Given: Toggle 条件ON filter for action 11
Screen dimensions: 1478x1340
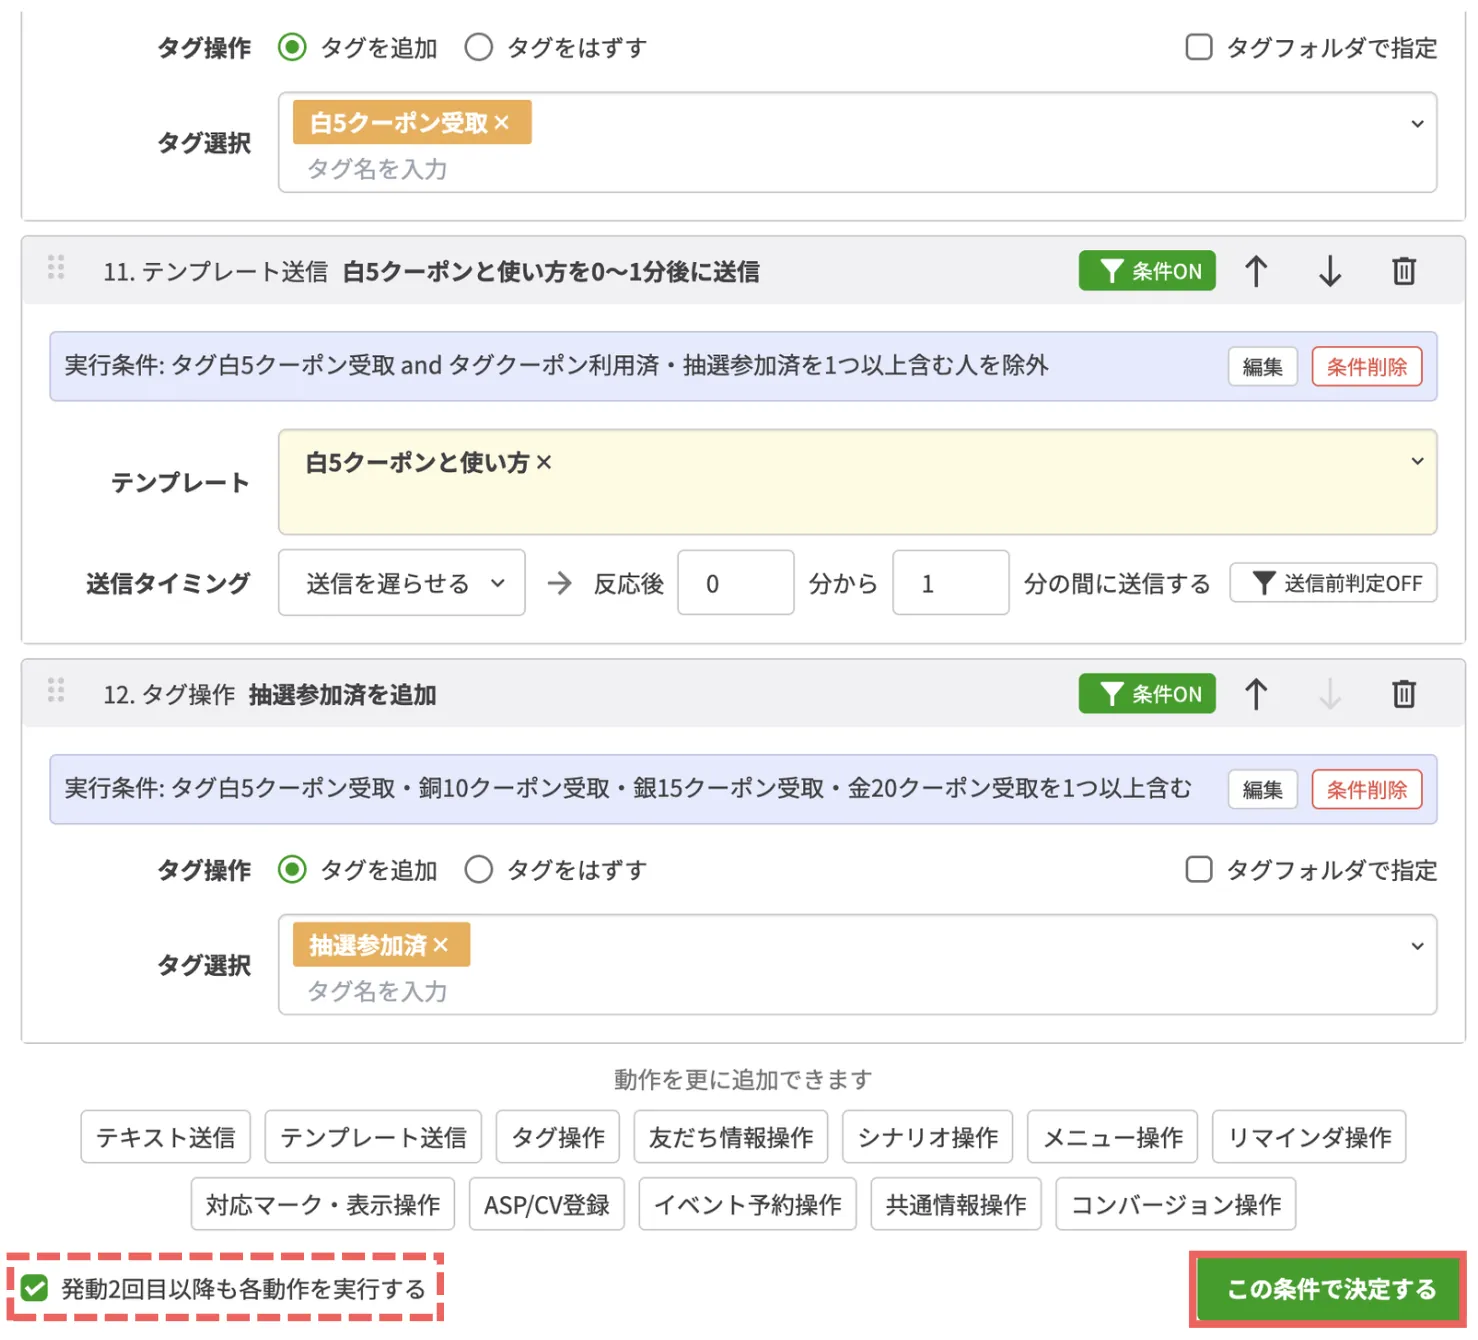Looking at the screenshot, I should (1147, 271).
